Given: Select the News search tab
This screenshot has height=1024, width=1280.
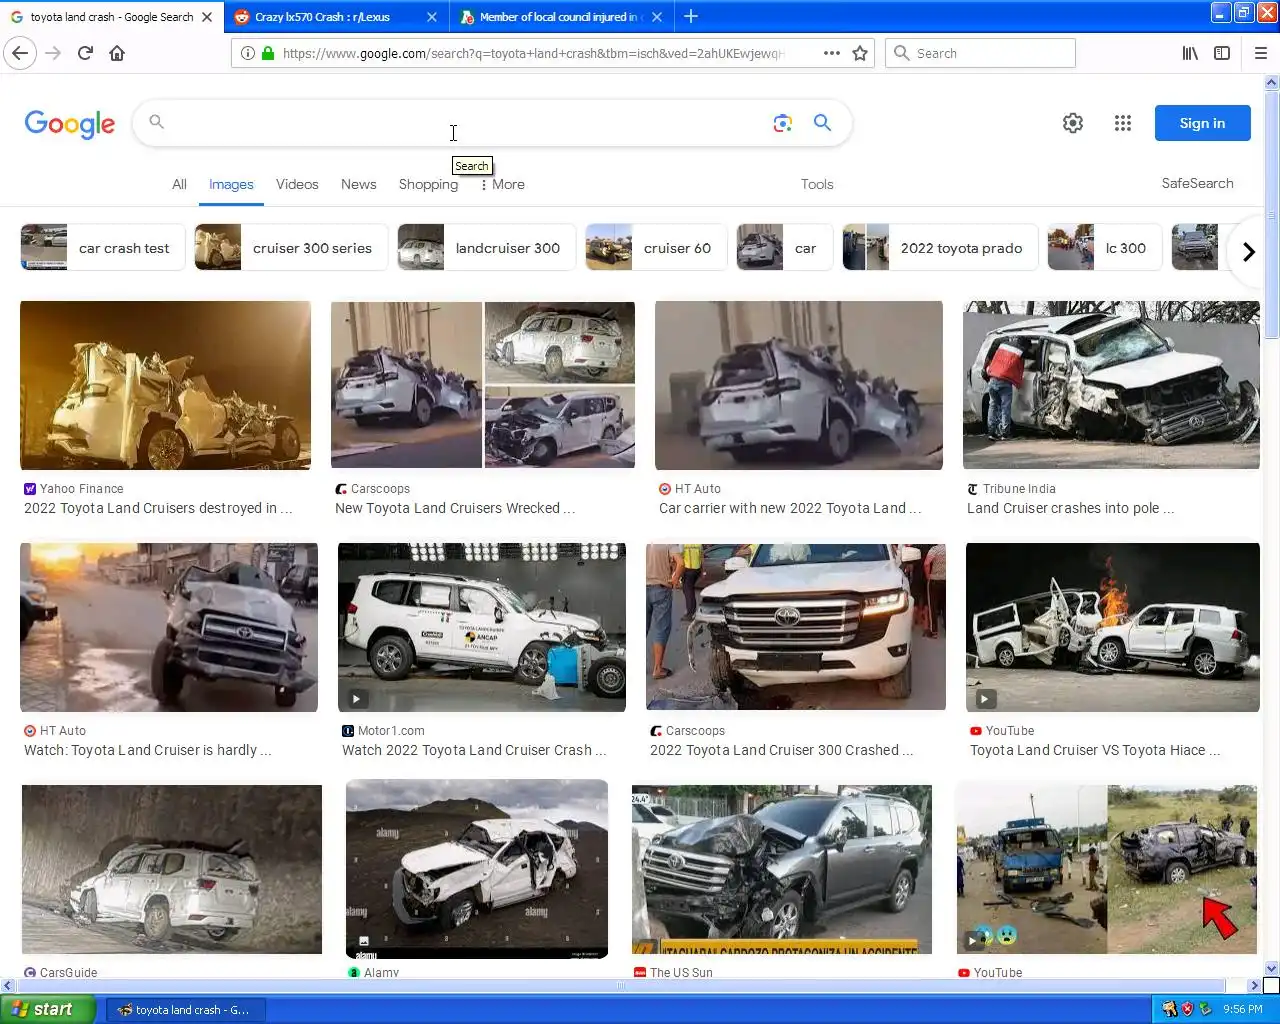Looking at the screenshot, I should pos(359,184).
